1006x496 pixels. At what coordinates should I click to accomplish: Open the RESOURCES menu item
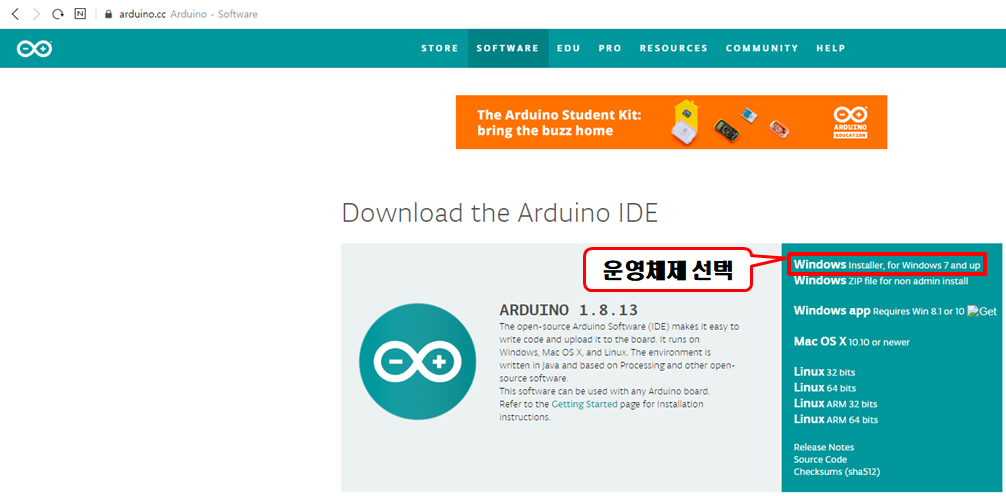(x=674, y=48)
